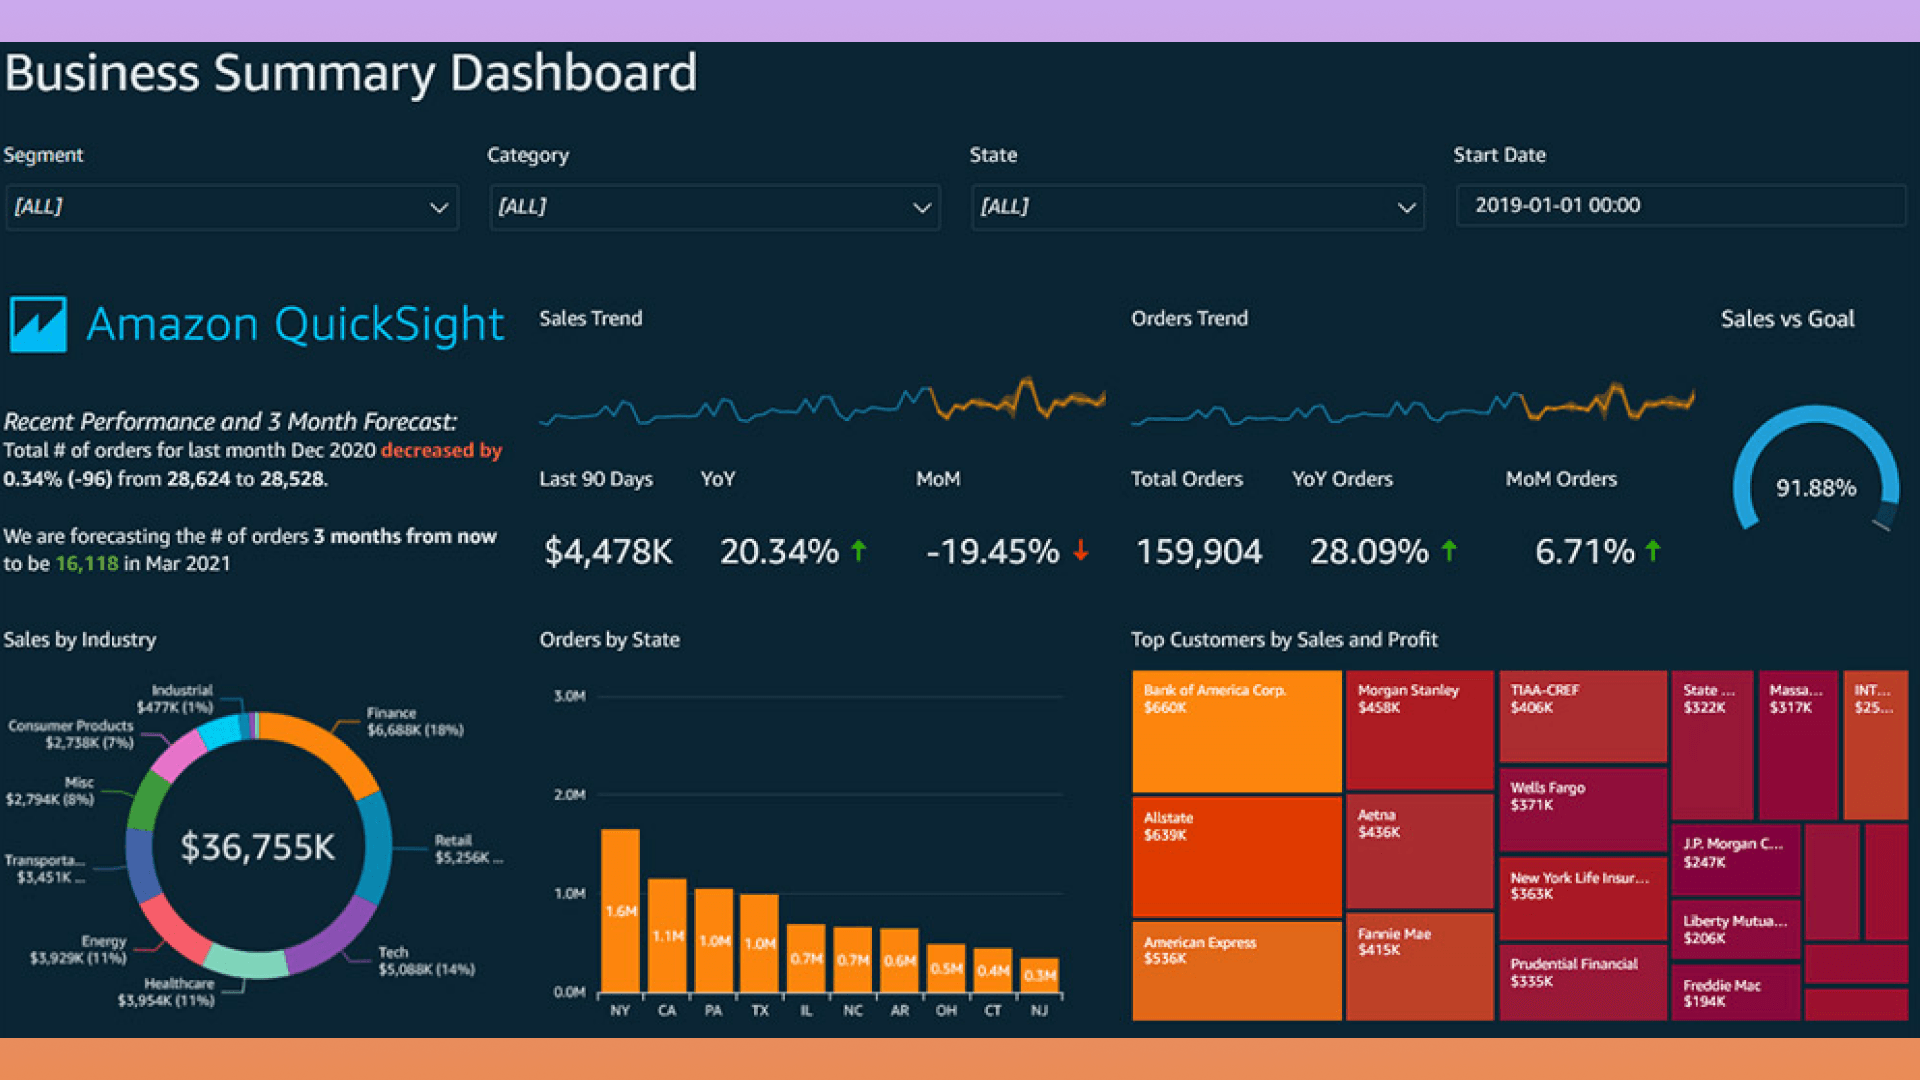Click the CA bar in Orders by State

point(667,935)
